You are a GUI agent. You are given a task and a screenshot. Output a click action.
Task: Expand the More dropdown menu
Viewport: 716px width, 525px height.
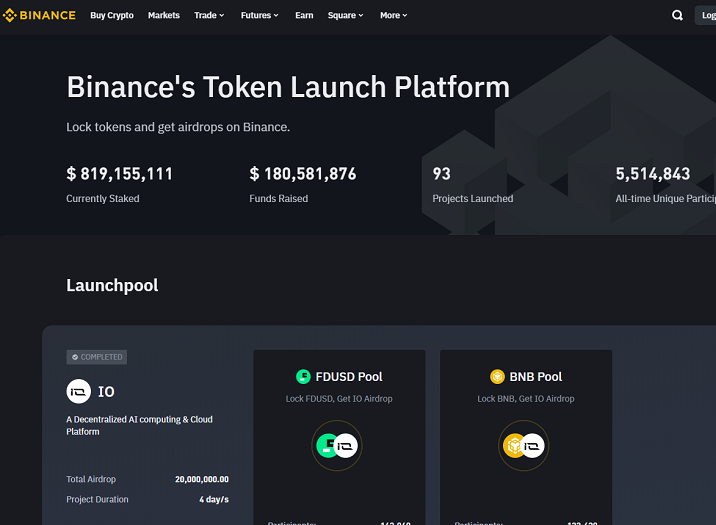coord(394,15)
